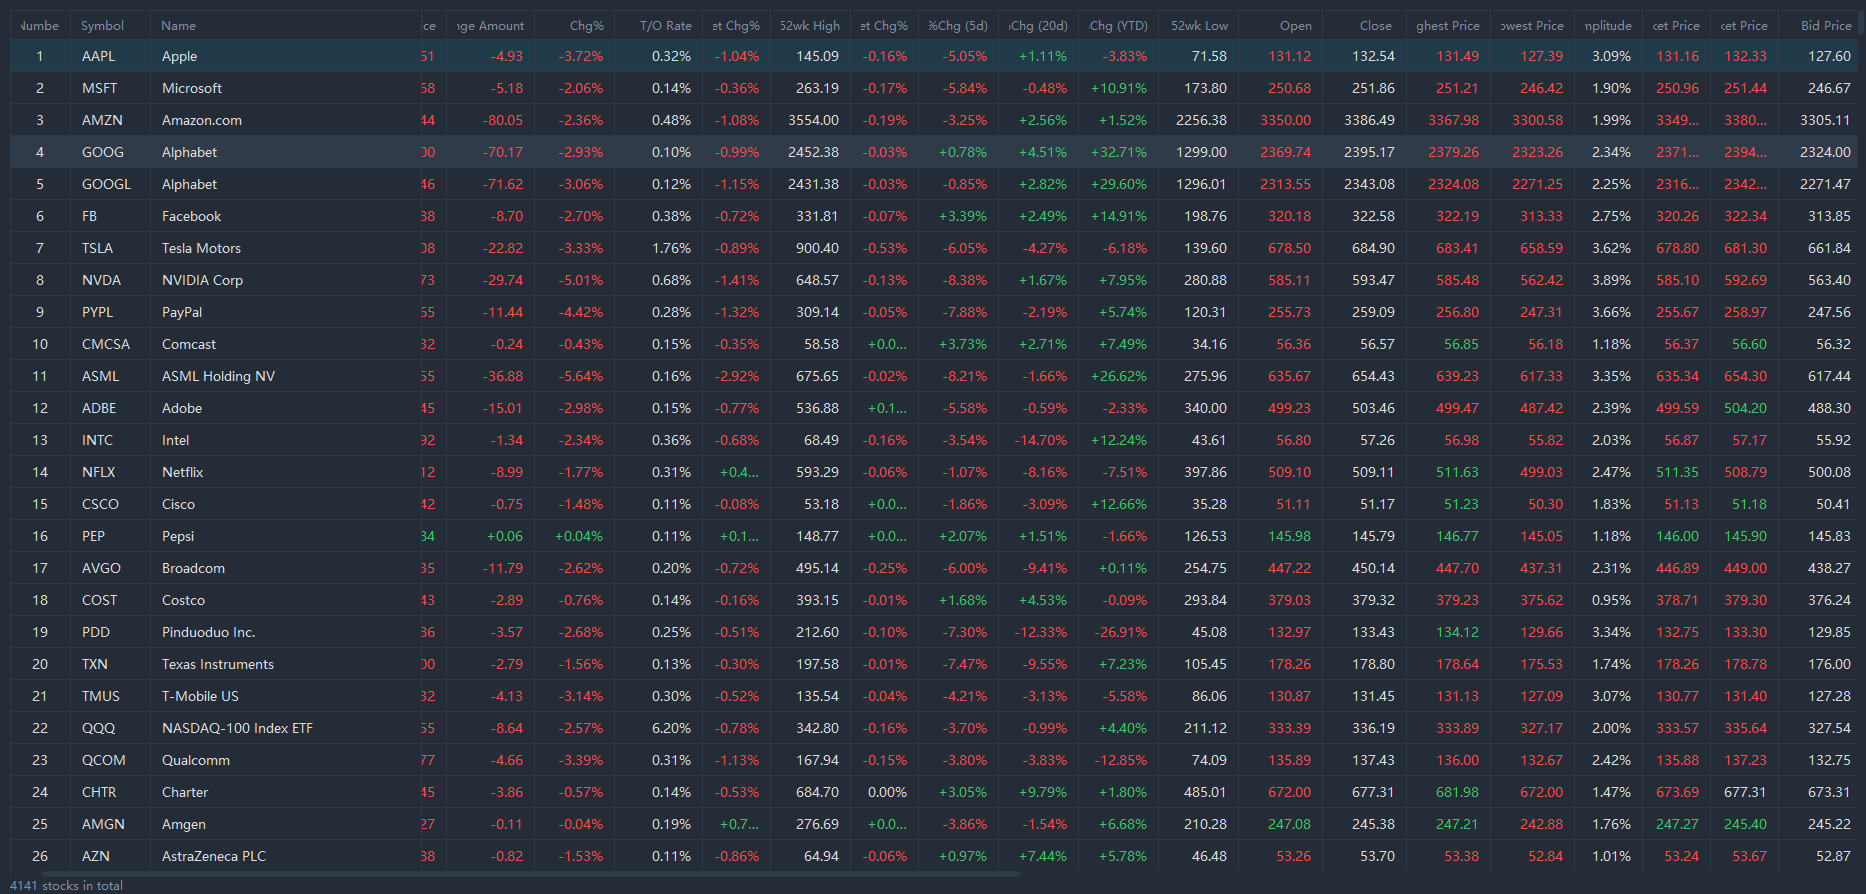Click the Highest Price column header
This screenshot has height=894, width=1866.
(x=1448, y=25)
